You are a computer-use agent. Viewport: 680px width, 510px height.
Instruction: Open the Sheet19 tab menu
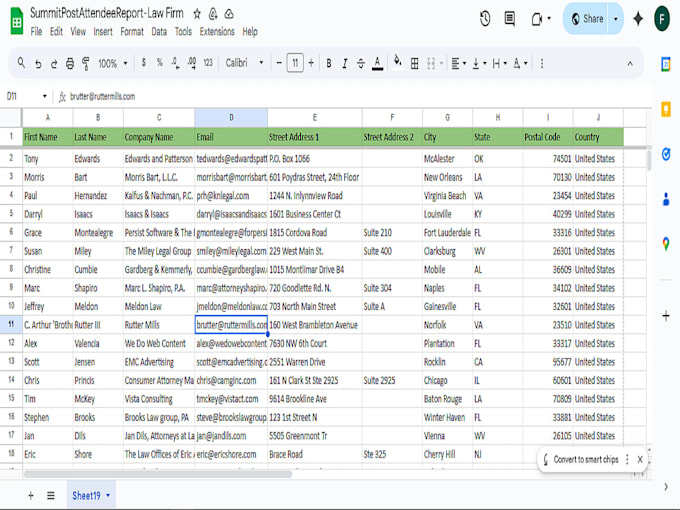click(x=108, y=495)
